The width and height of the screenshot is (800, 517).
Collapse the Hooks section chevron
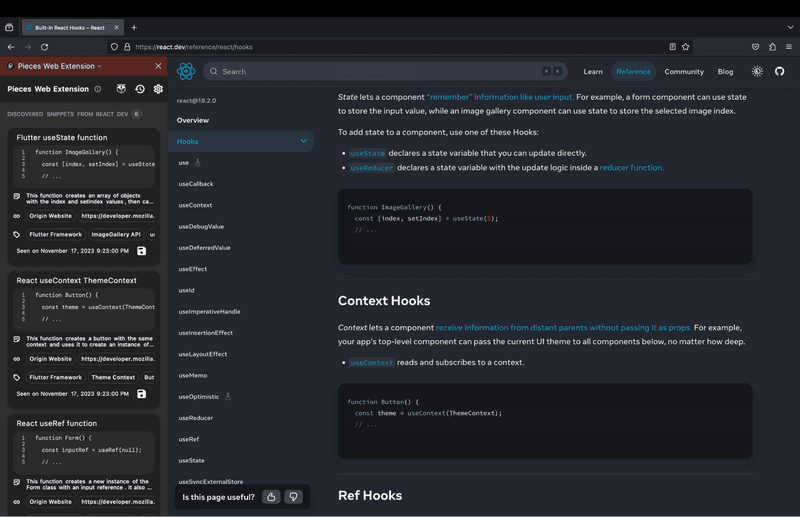pyautogui.click(x=304, y=141)
